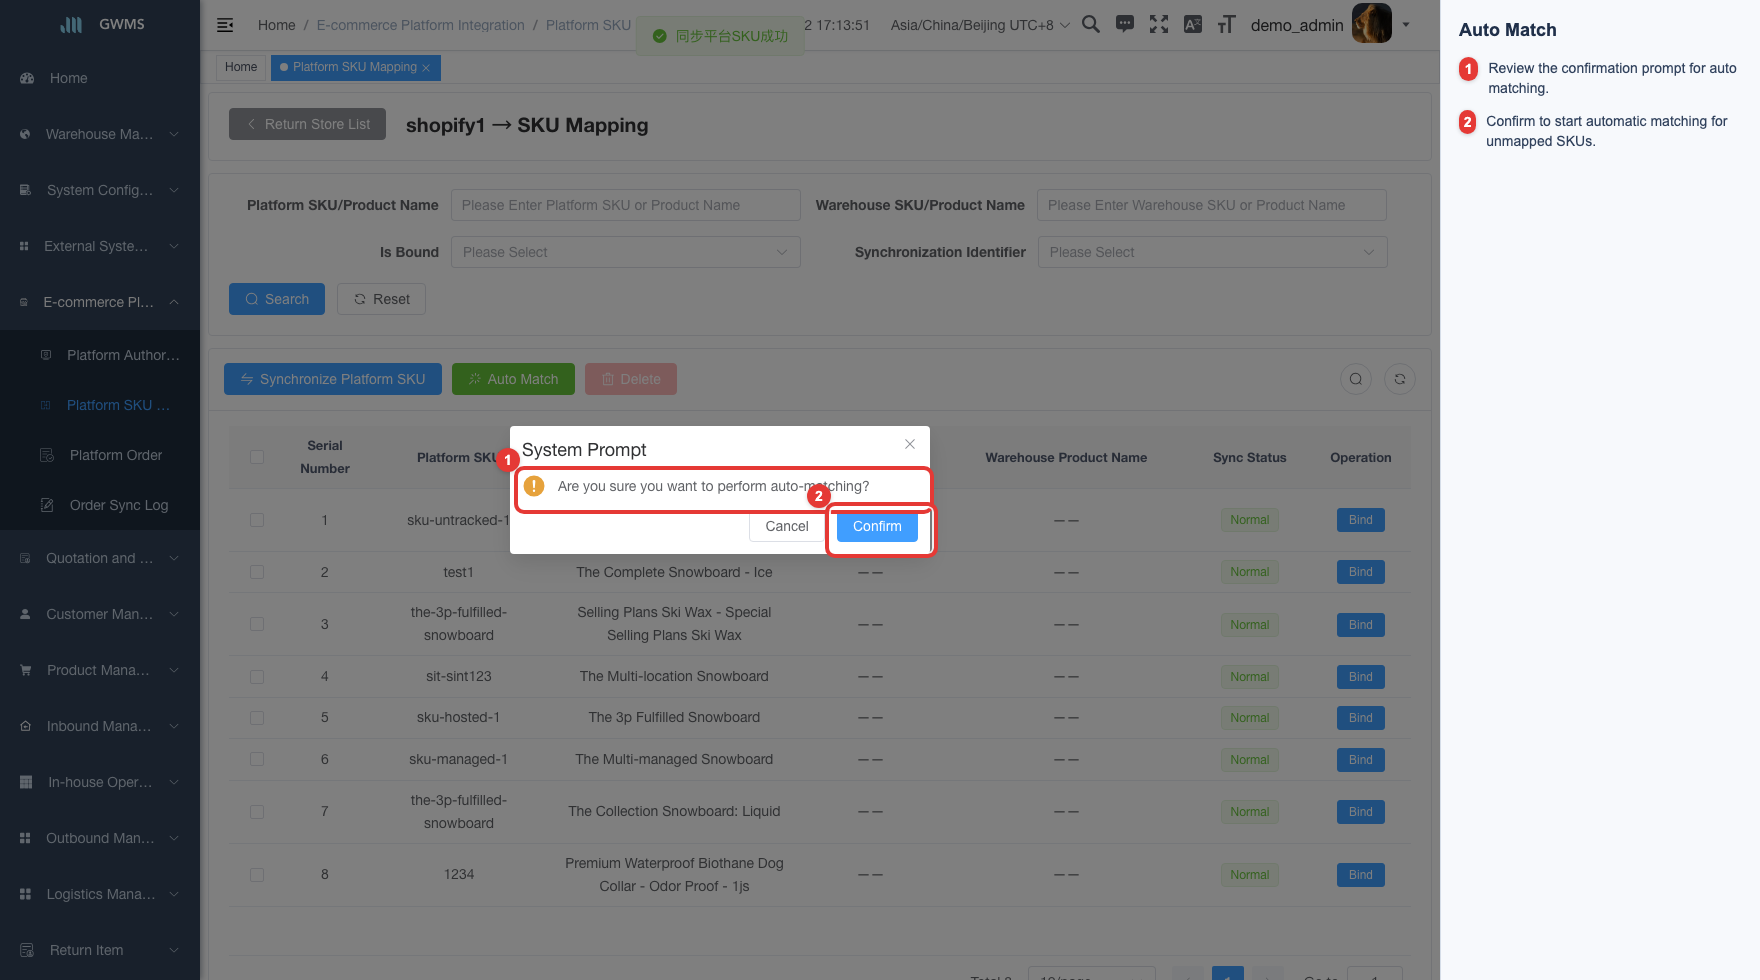Viewport: 1760px width, 980px height.
Task: Toggle fullscreen icon in header
Action: point(1159,24)
